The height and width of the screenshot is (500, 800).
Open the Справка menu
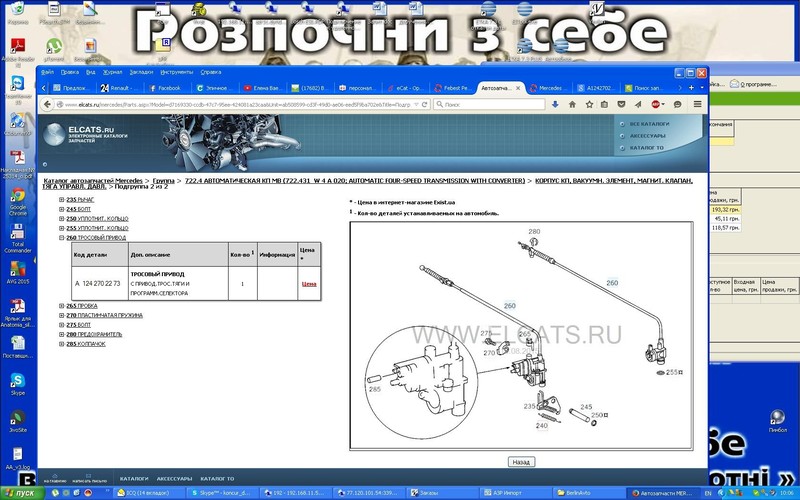point(211,72)
